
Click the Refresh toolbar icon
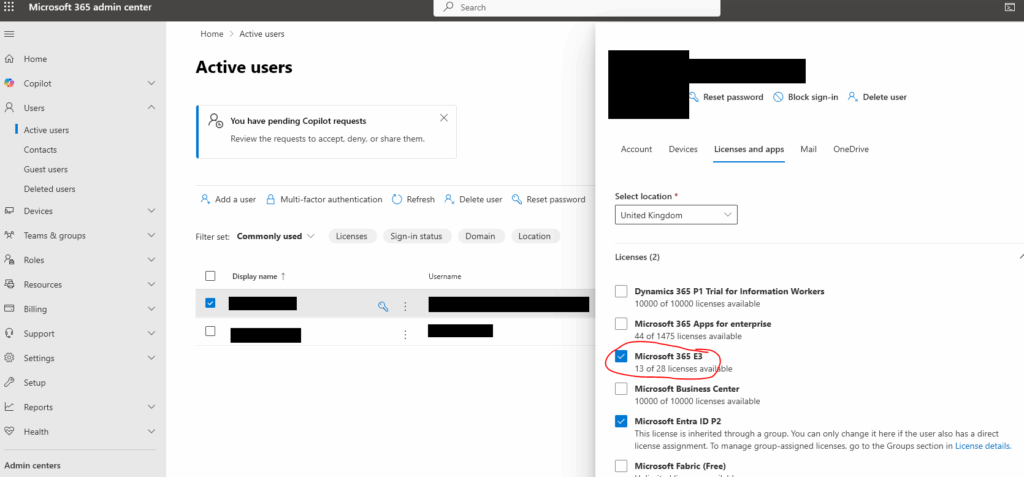(x=397, y=199)
